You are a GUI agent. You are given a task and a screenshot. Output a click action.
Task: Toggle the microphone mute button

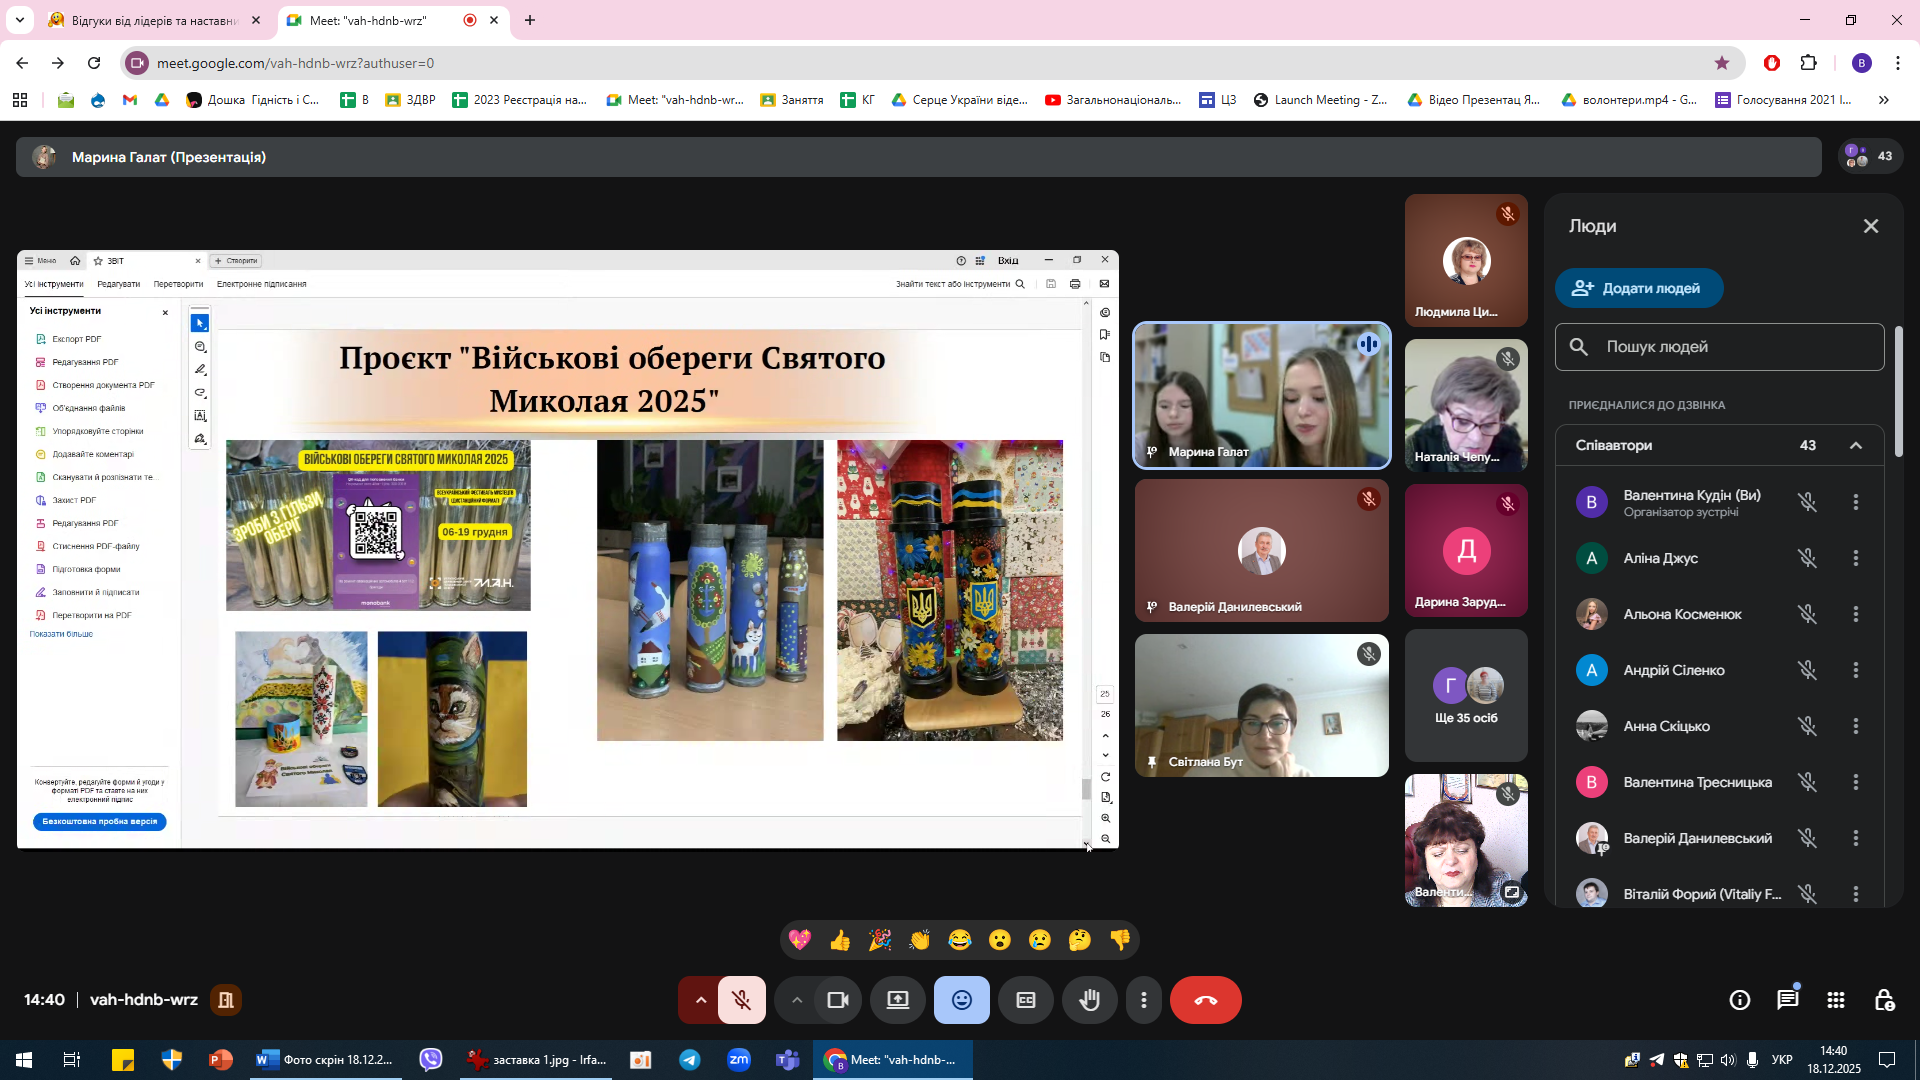tap(741, 1000)
